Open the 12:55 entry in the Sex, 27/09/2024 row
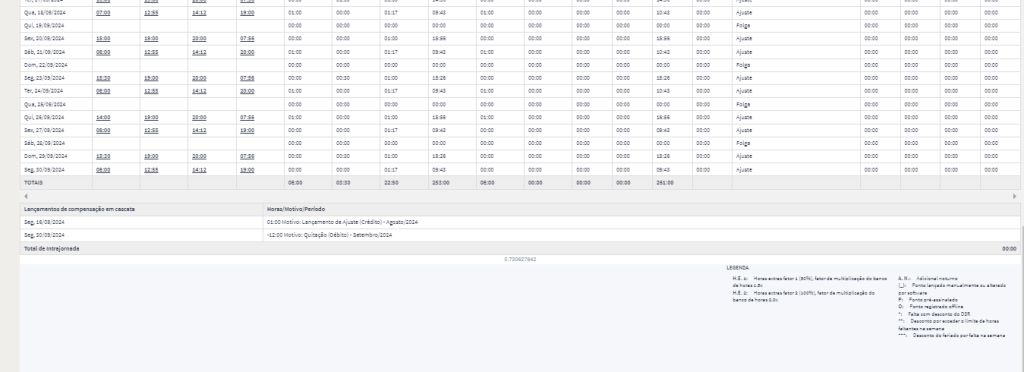 (x=151, y=131)
